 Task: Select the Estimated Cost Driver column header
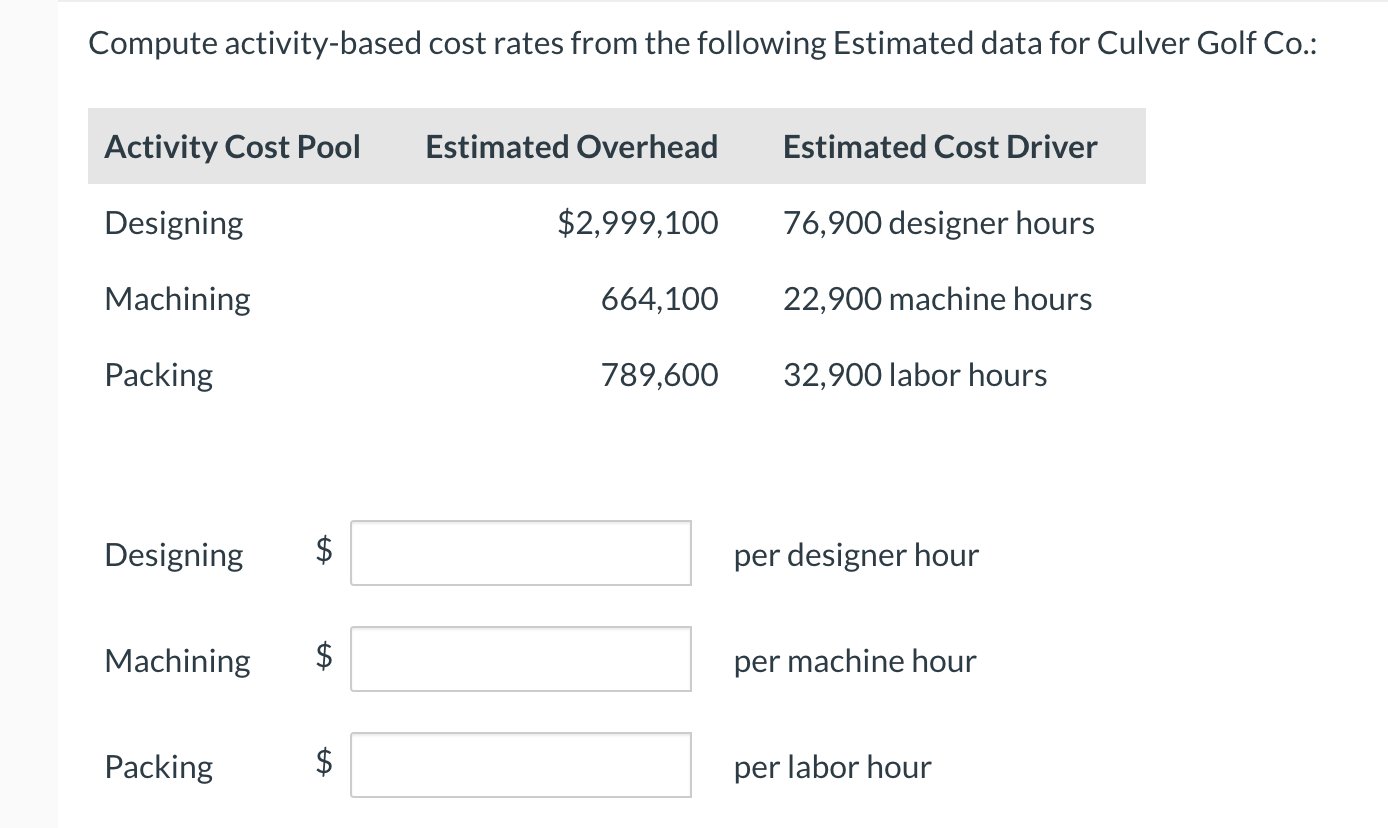coord(939,146)
